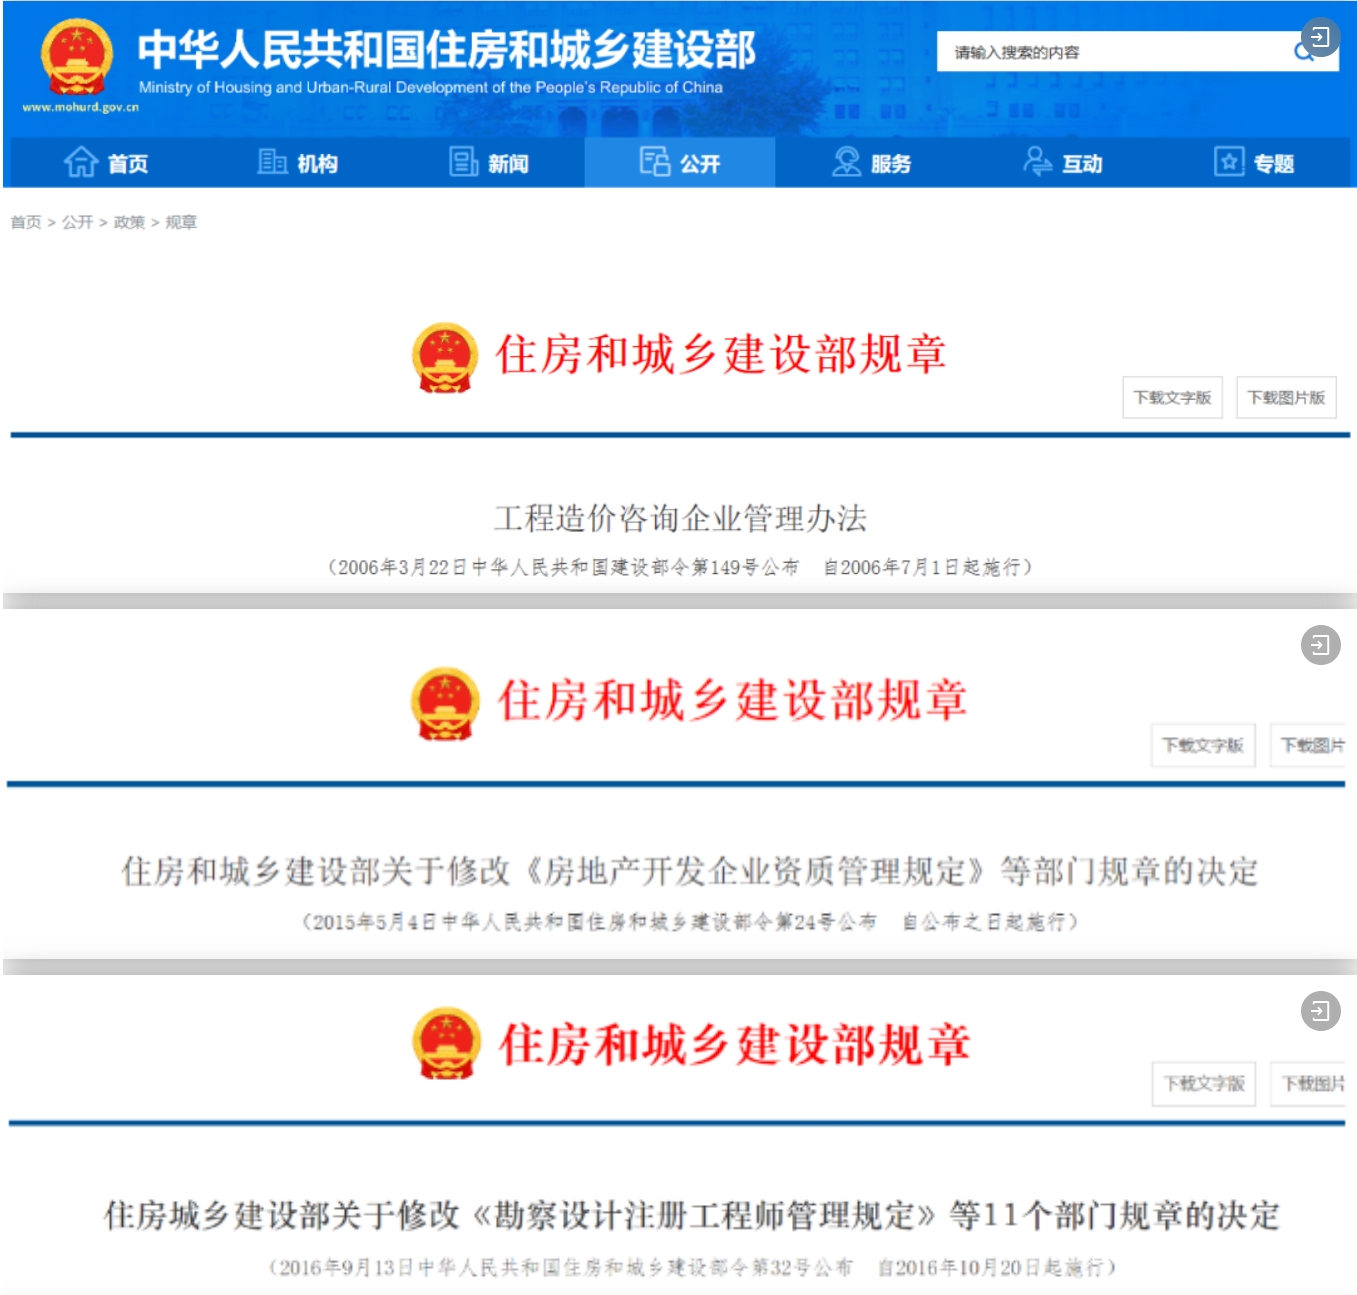Click the gray exit icon on second document card
The image size is (1357, 1295).
coord(1320,645)
